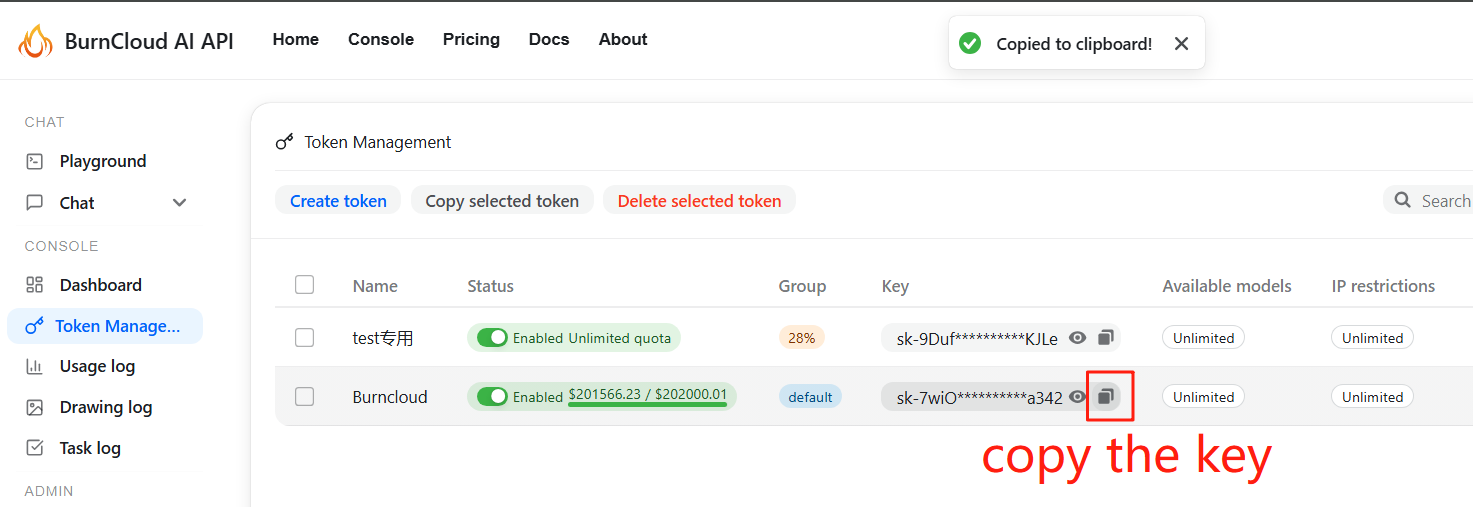Open the Console nav item
Screen dimensions: 1473x507
tap(381, 39)
